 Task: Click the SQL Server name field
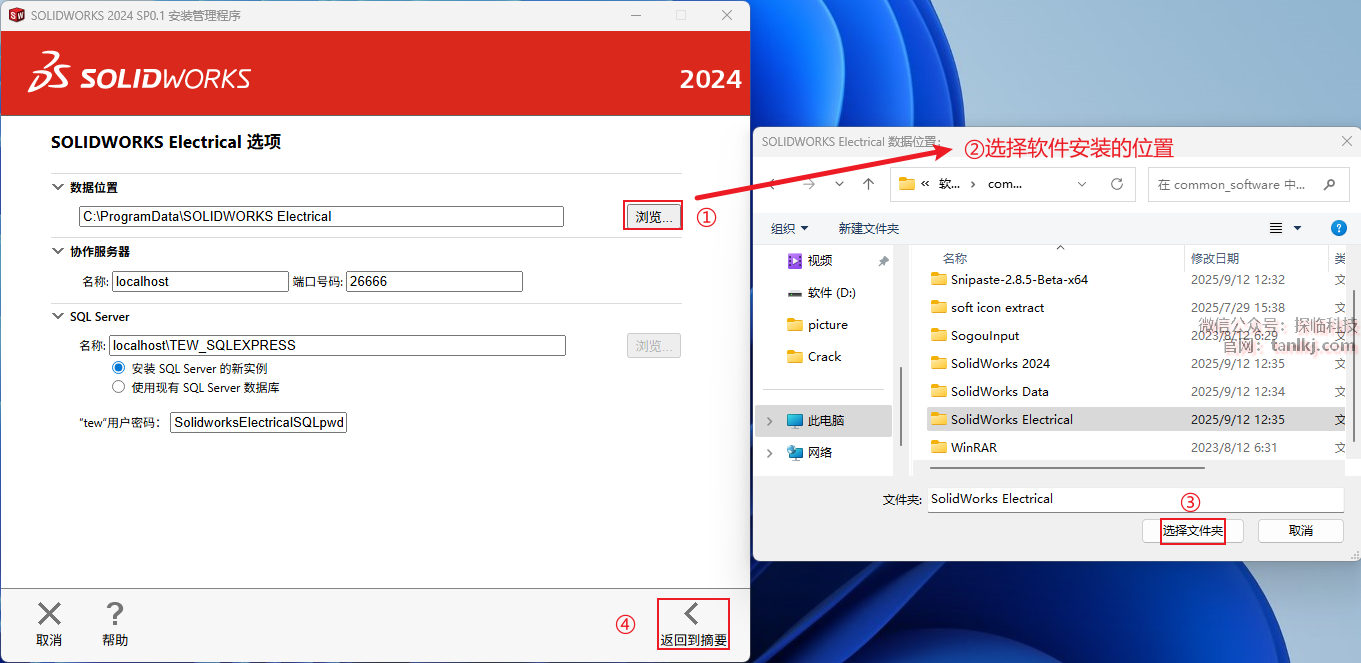click(x=337, y=345)
